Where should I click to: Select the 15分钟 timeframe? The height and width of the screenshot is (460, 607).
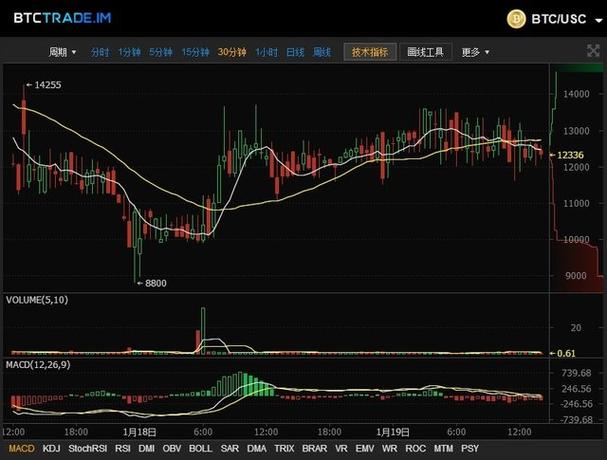[195, 52]
